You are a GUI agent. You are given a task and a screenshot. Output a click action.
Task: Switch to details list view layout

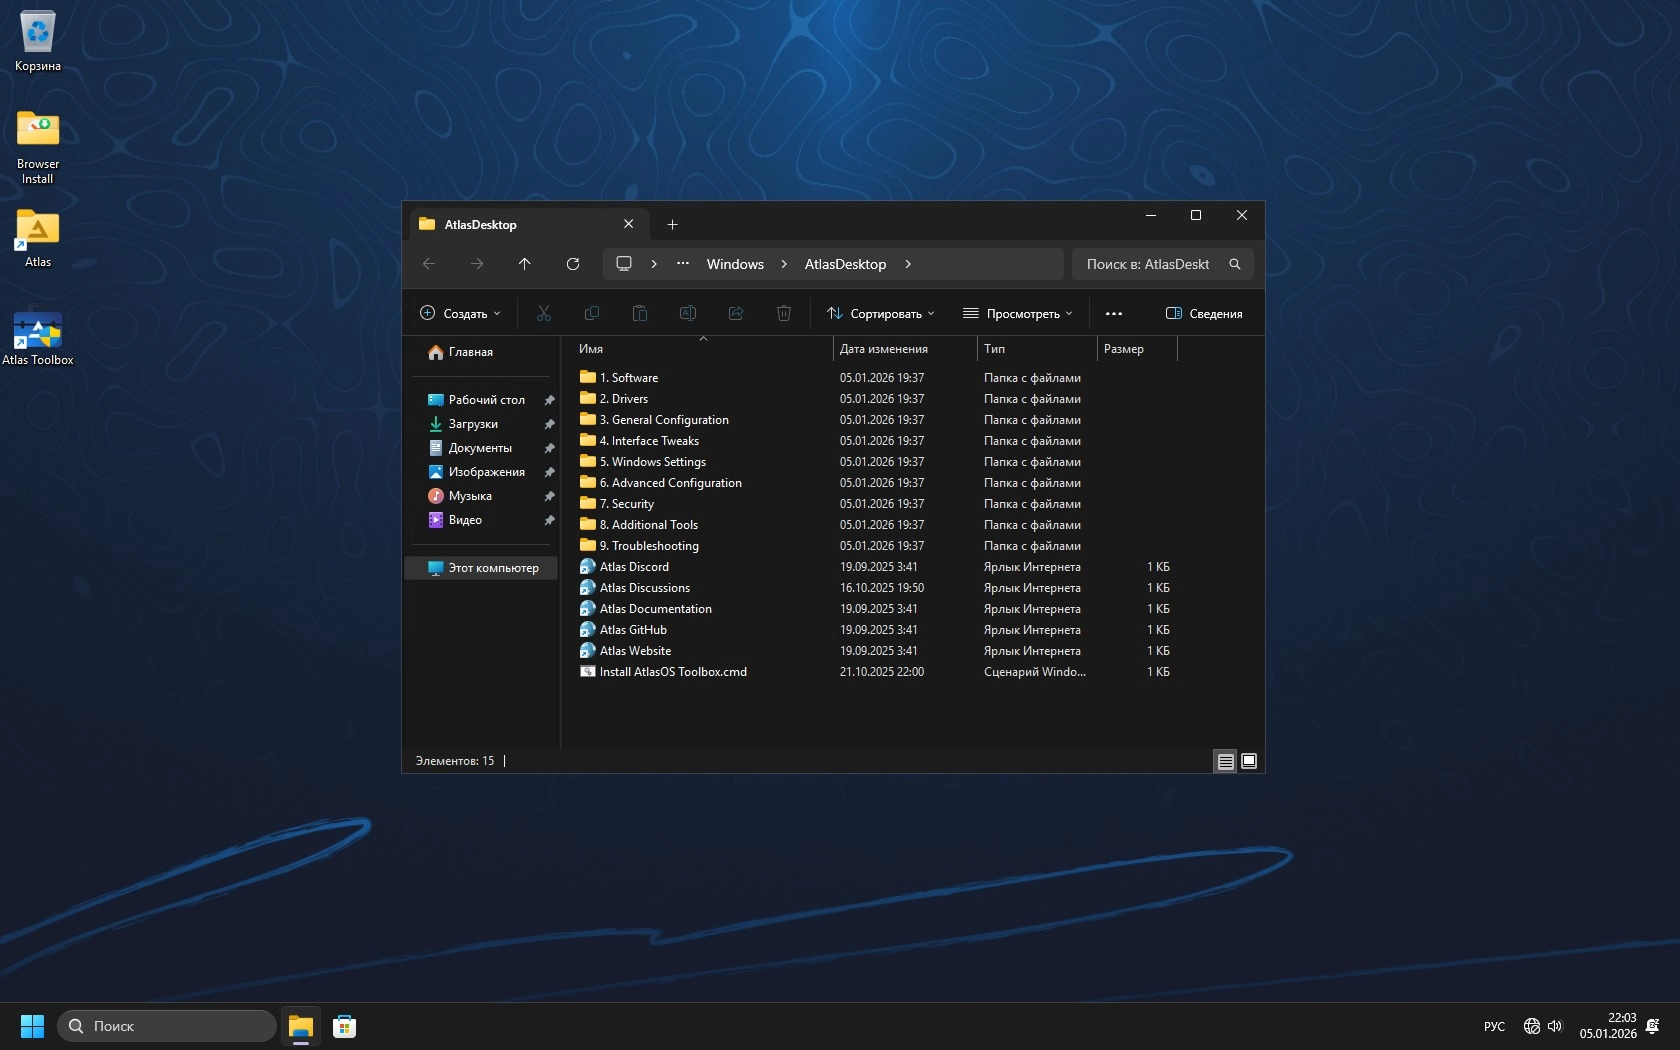(1225, 762)
